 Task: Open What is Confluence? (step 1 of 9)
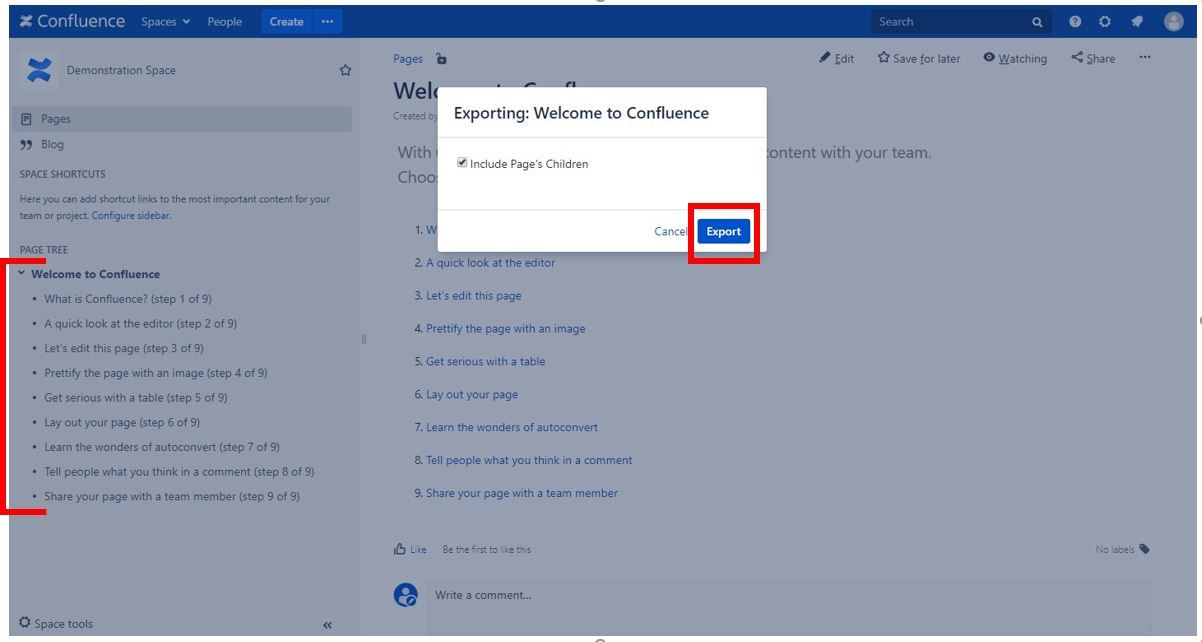tap(128, 299)
